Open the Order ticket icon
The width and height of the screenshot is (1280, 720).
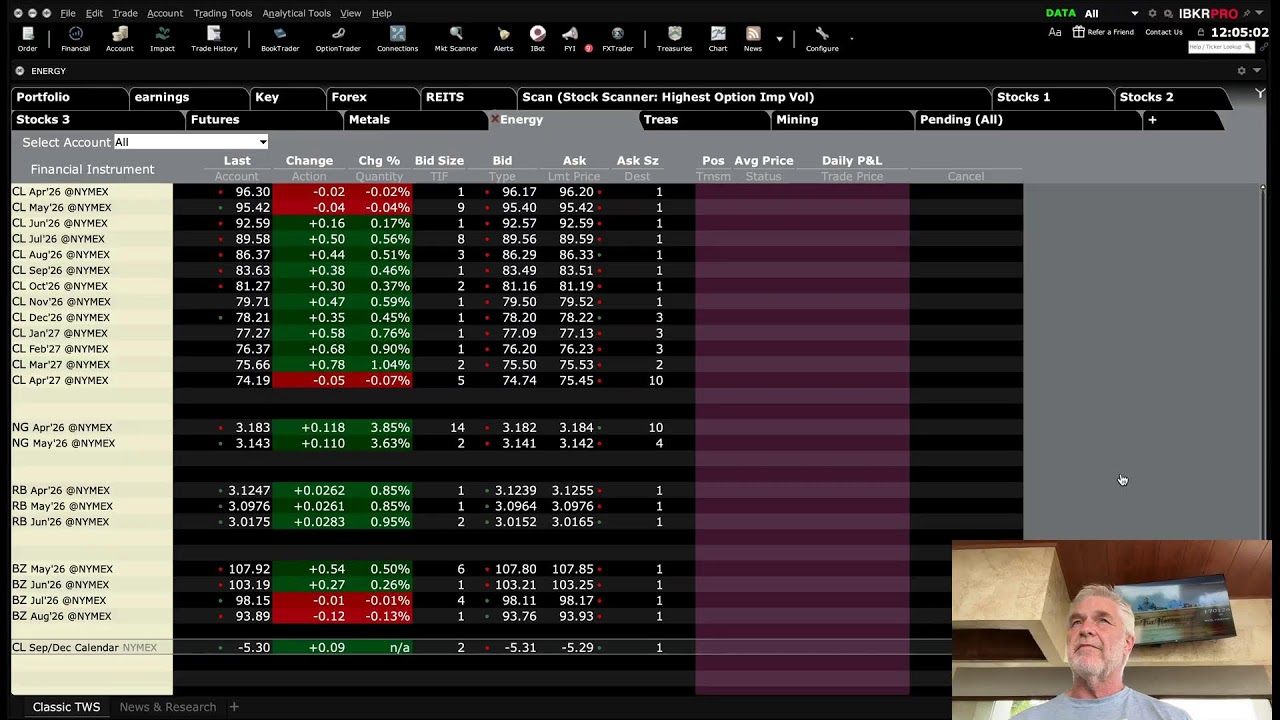[27, 39]
